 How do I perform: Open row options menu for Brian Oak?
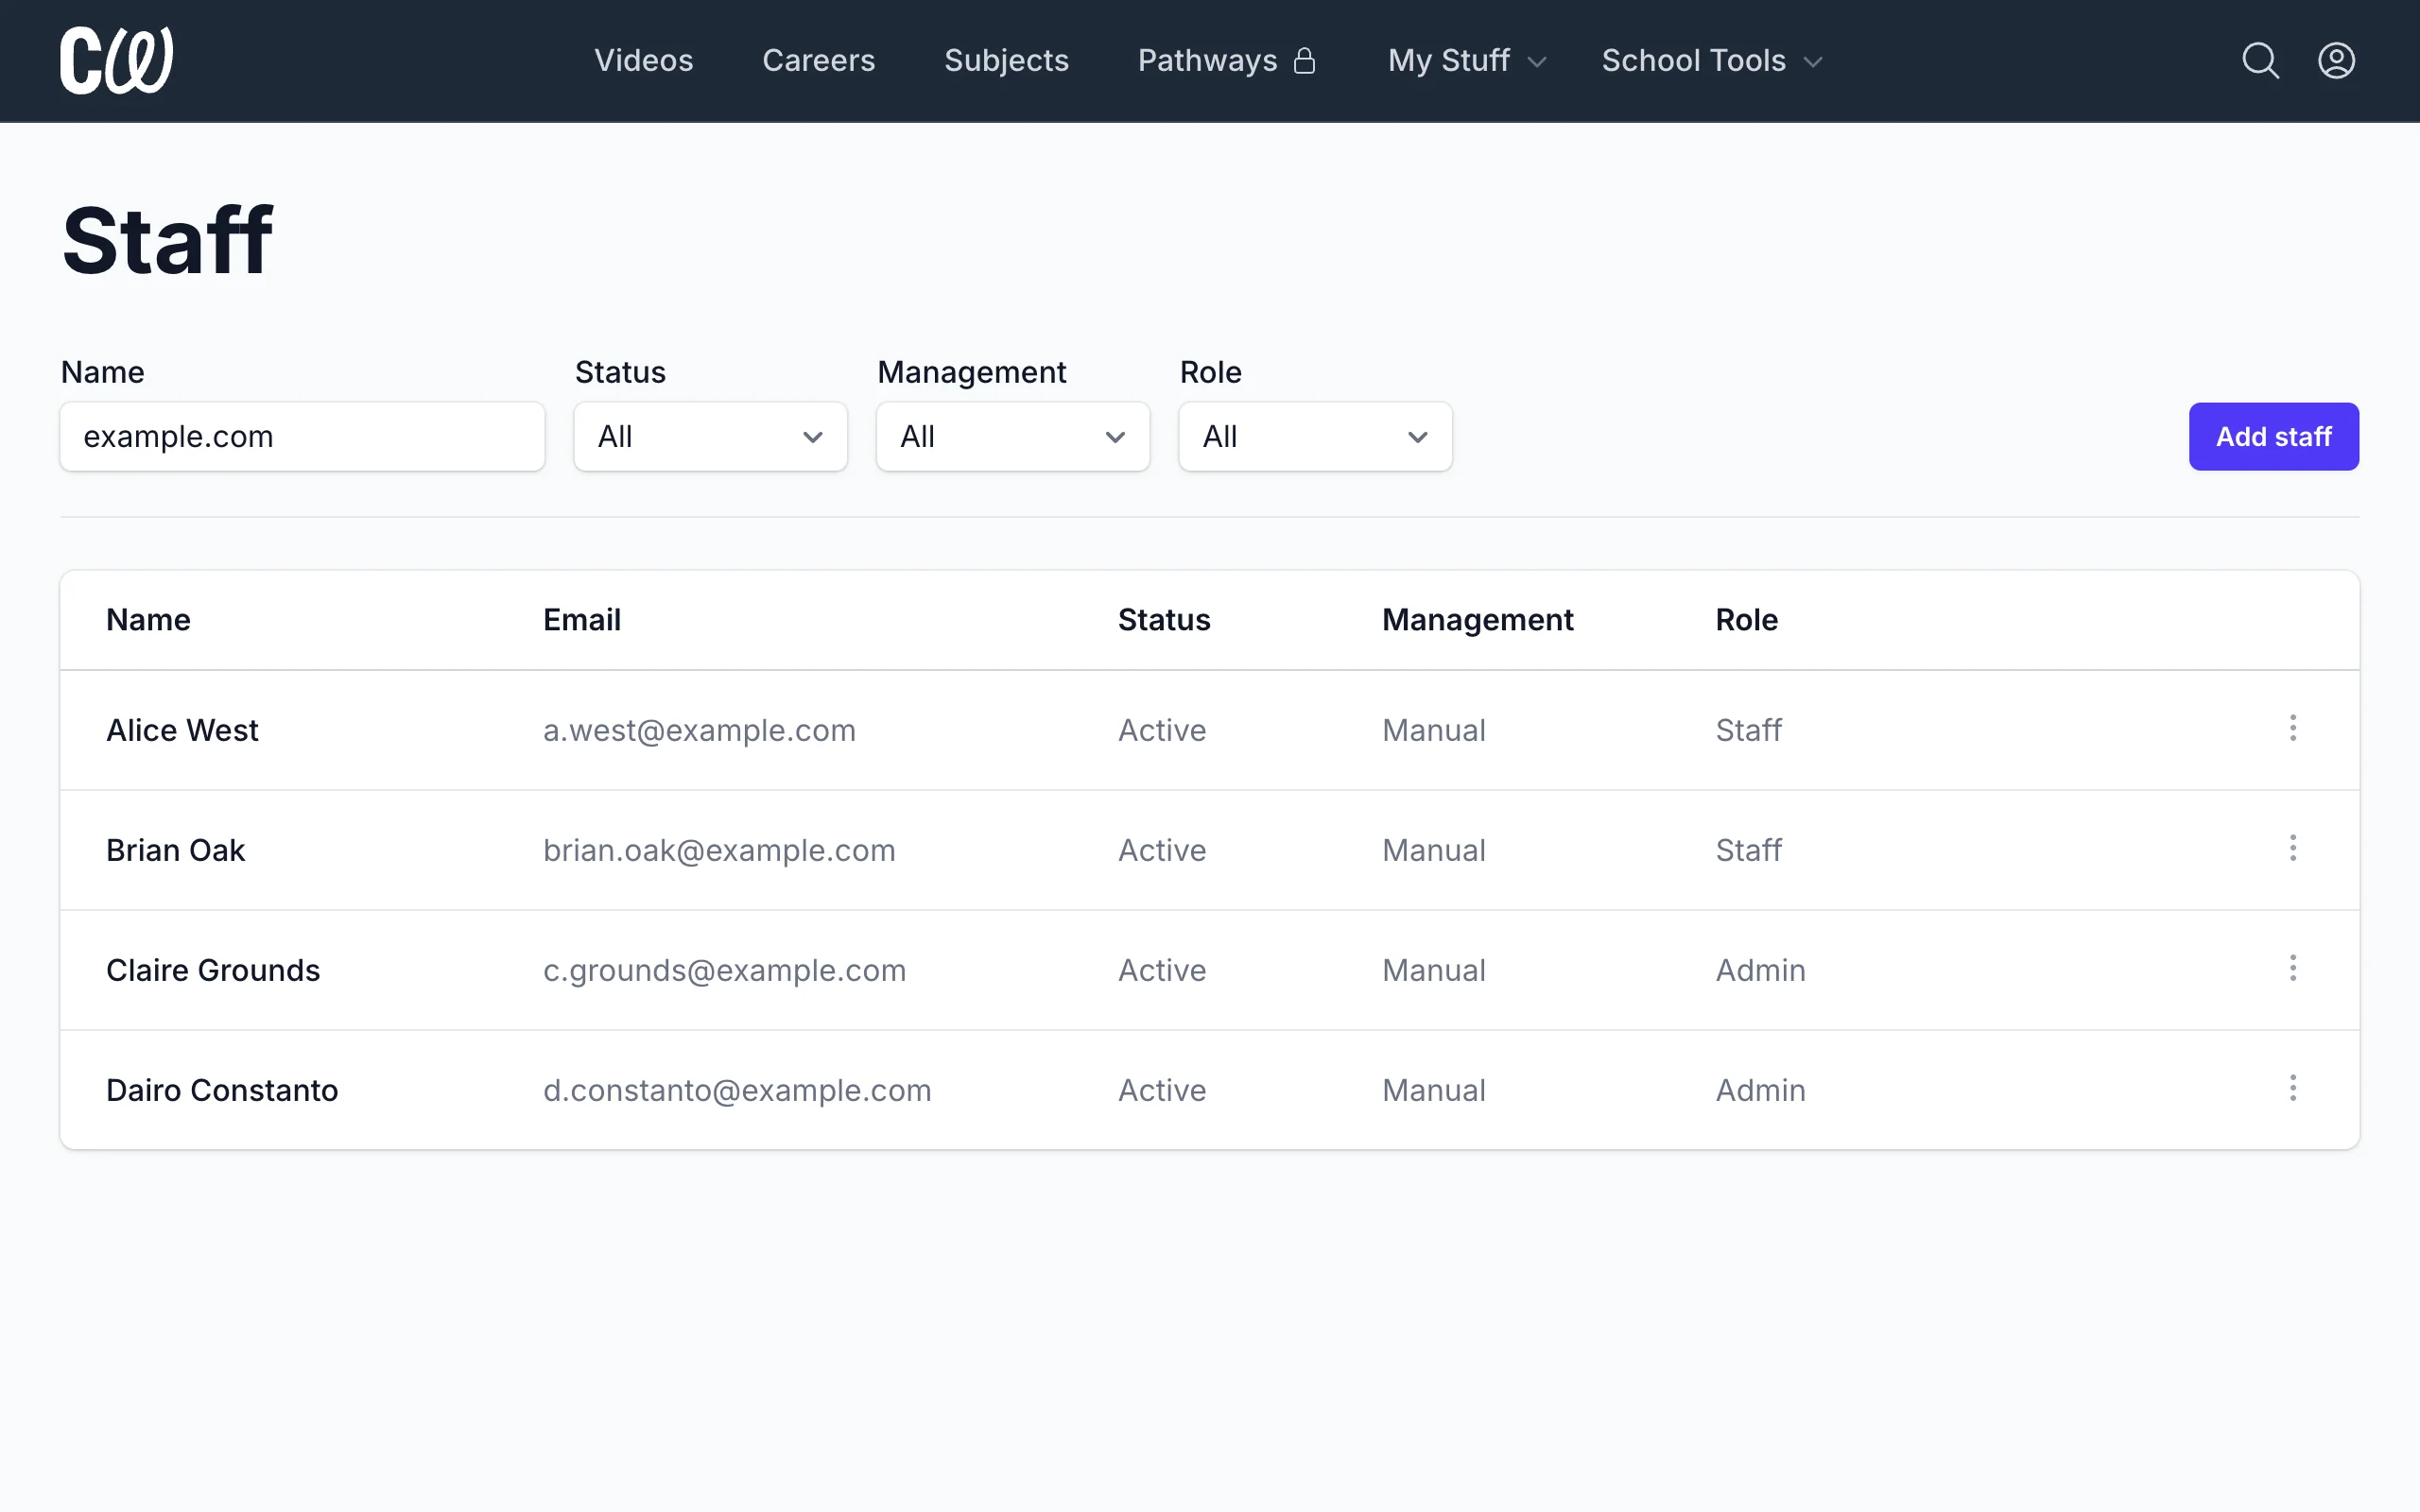(x=2292, y=848)
